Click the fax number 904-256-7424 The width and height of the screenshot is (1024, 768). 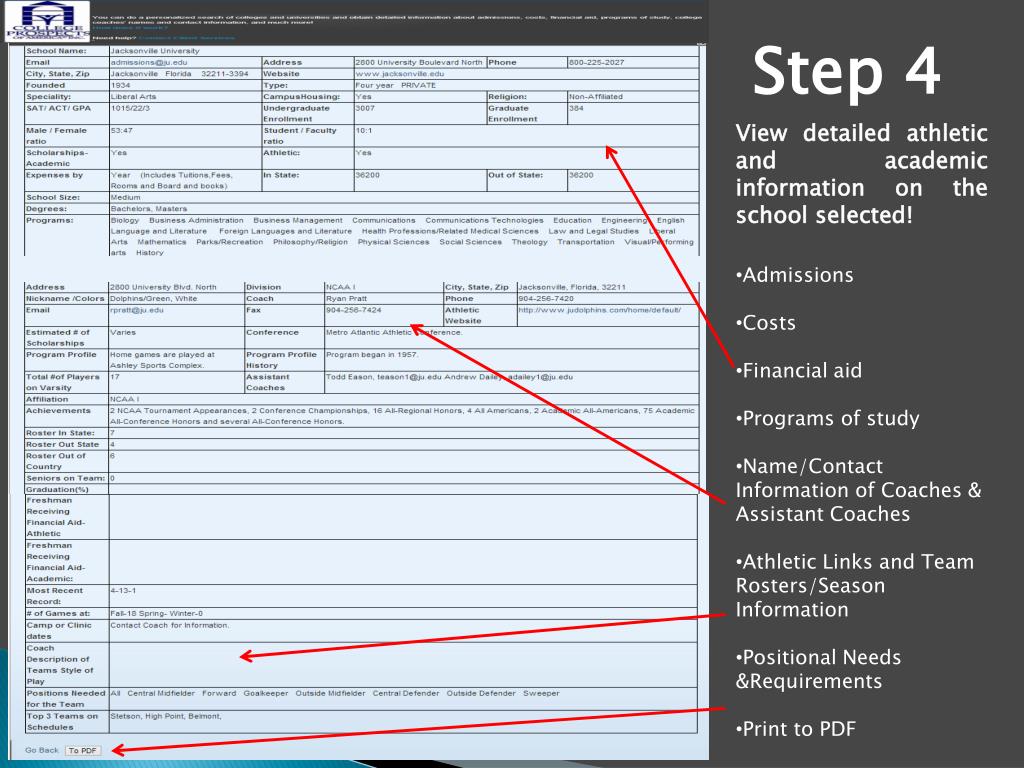tap(353, 310)
